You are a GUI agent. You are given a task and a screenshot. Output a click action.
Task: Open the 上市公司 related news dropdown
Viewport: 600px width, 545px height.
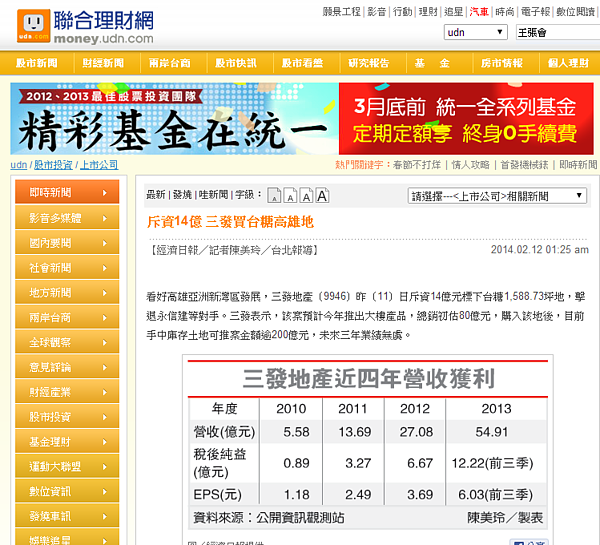coord(497,196)
